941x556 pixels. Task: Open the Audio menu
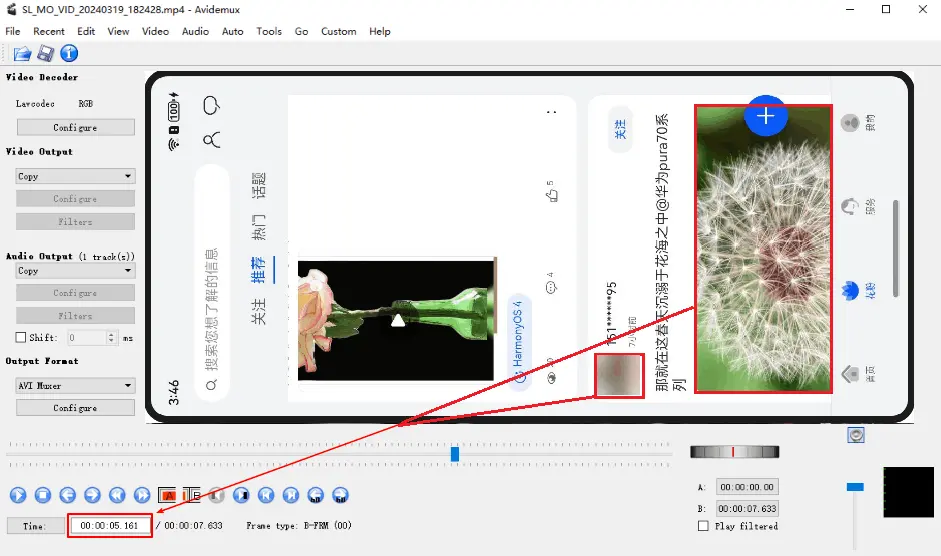[x=195, y=31]
